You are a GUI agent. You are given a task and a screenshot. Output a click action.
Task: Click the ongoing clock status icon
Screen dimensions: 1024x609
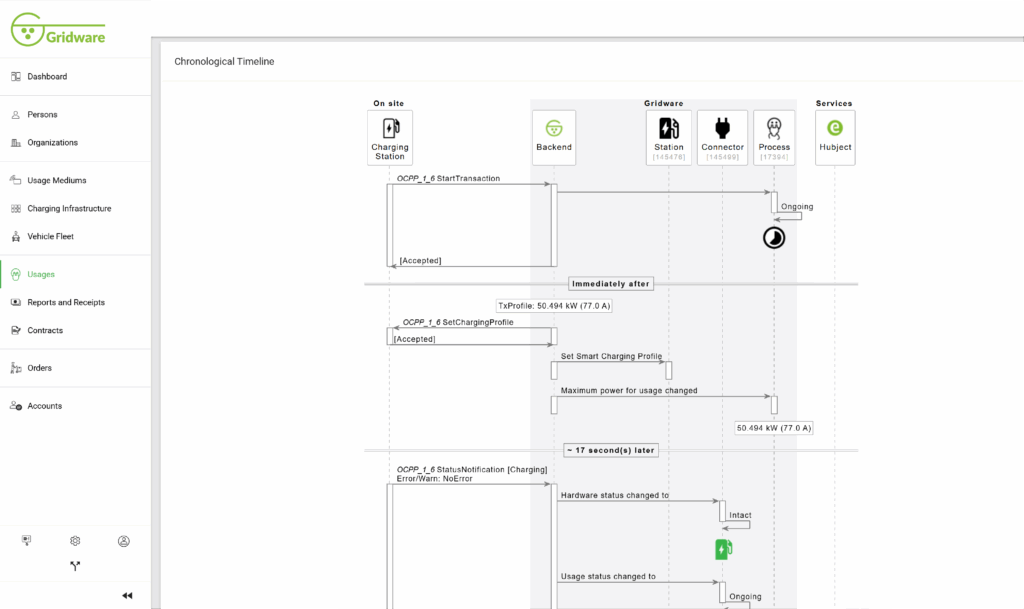[774, 238]
